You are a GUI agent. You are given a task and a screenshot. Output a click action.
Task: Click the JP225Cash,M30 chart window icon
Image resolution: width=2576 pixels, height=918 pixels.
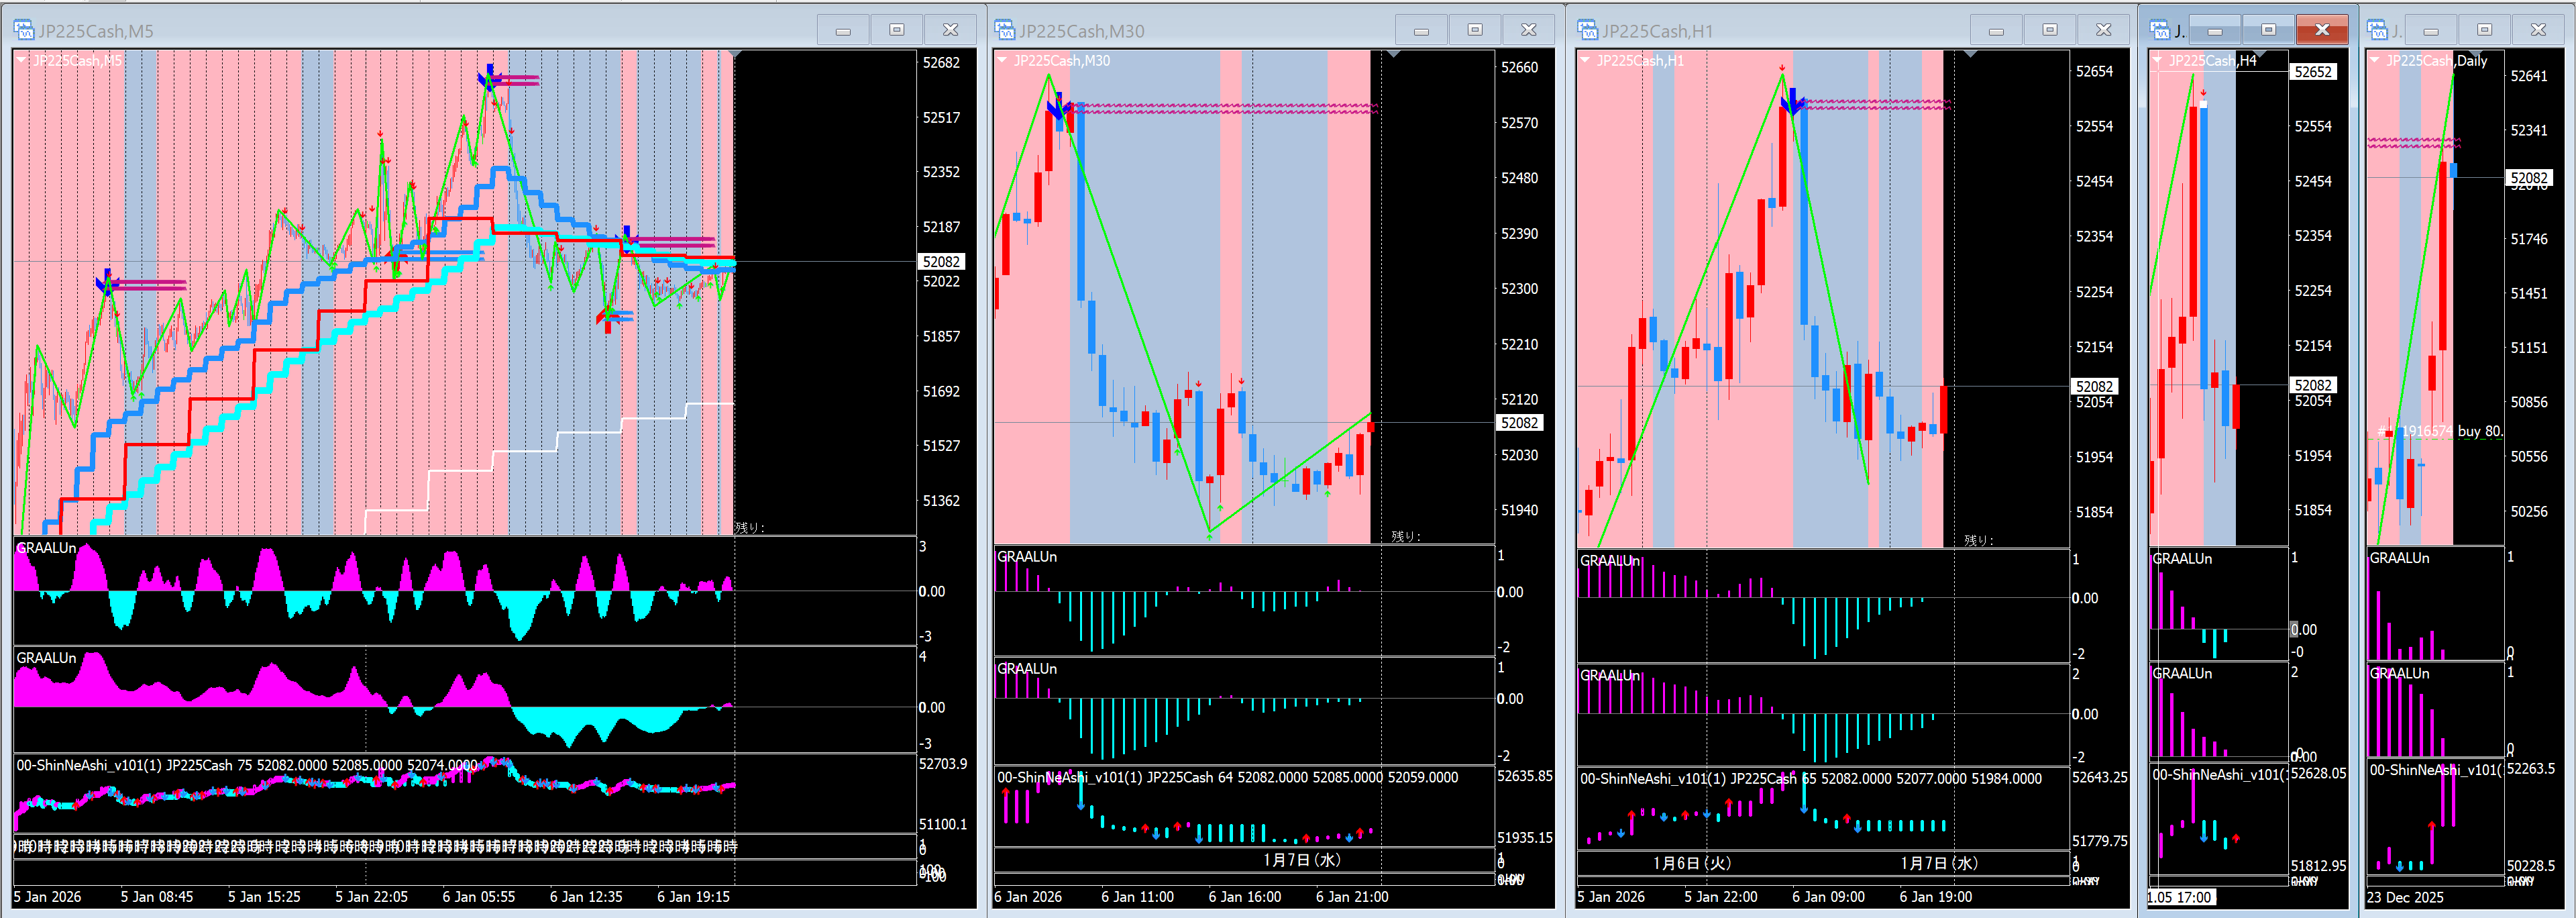[1004, 30]
